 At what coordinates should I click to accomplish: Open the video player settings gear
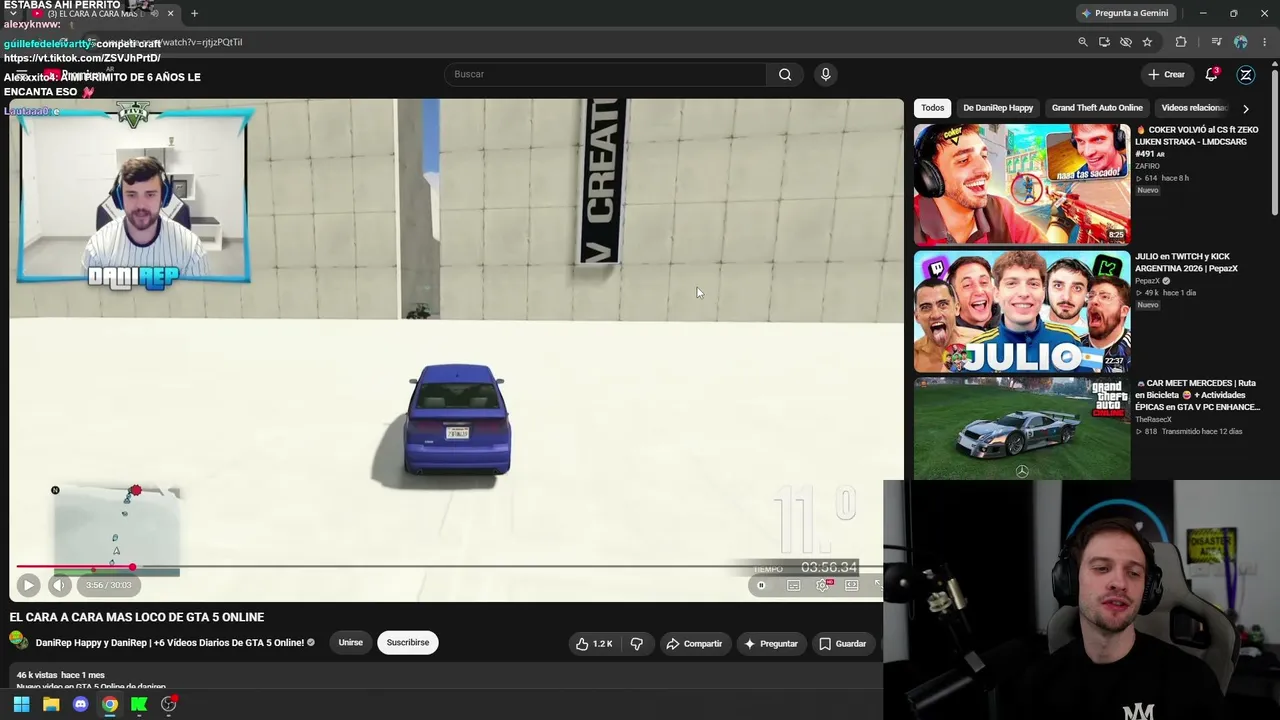click(x=823, y=585)
